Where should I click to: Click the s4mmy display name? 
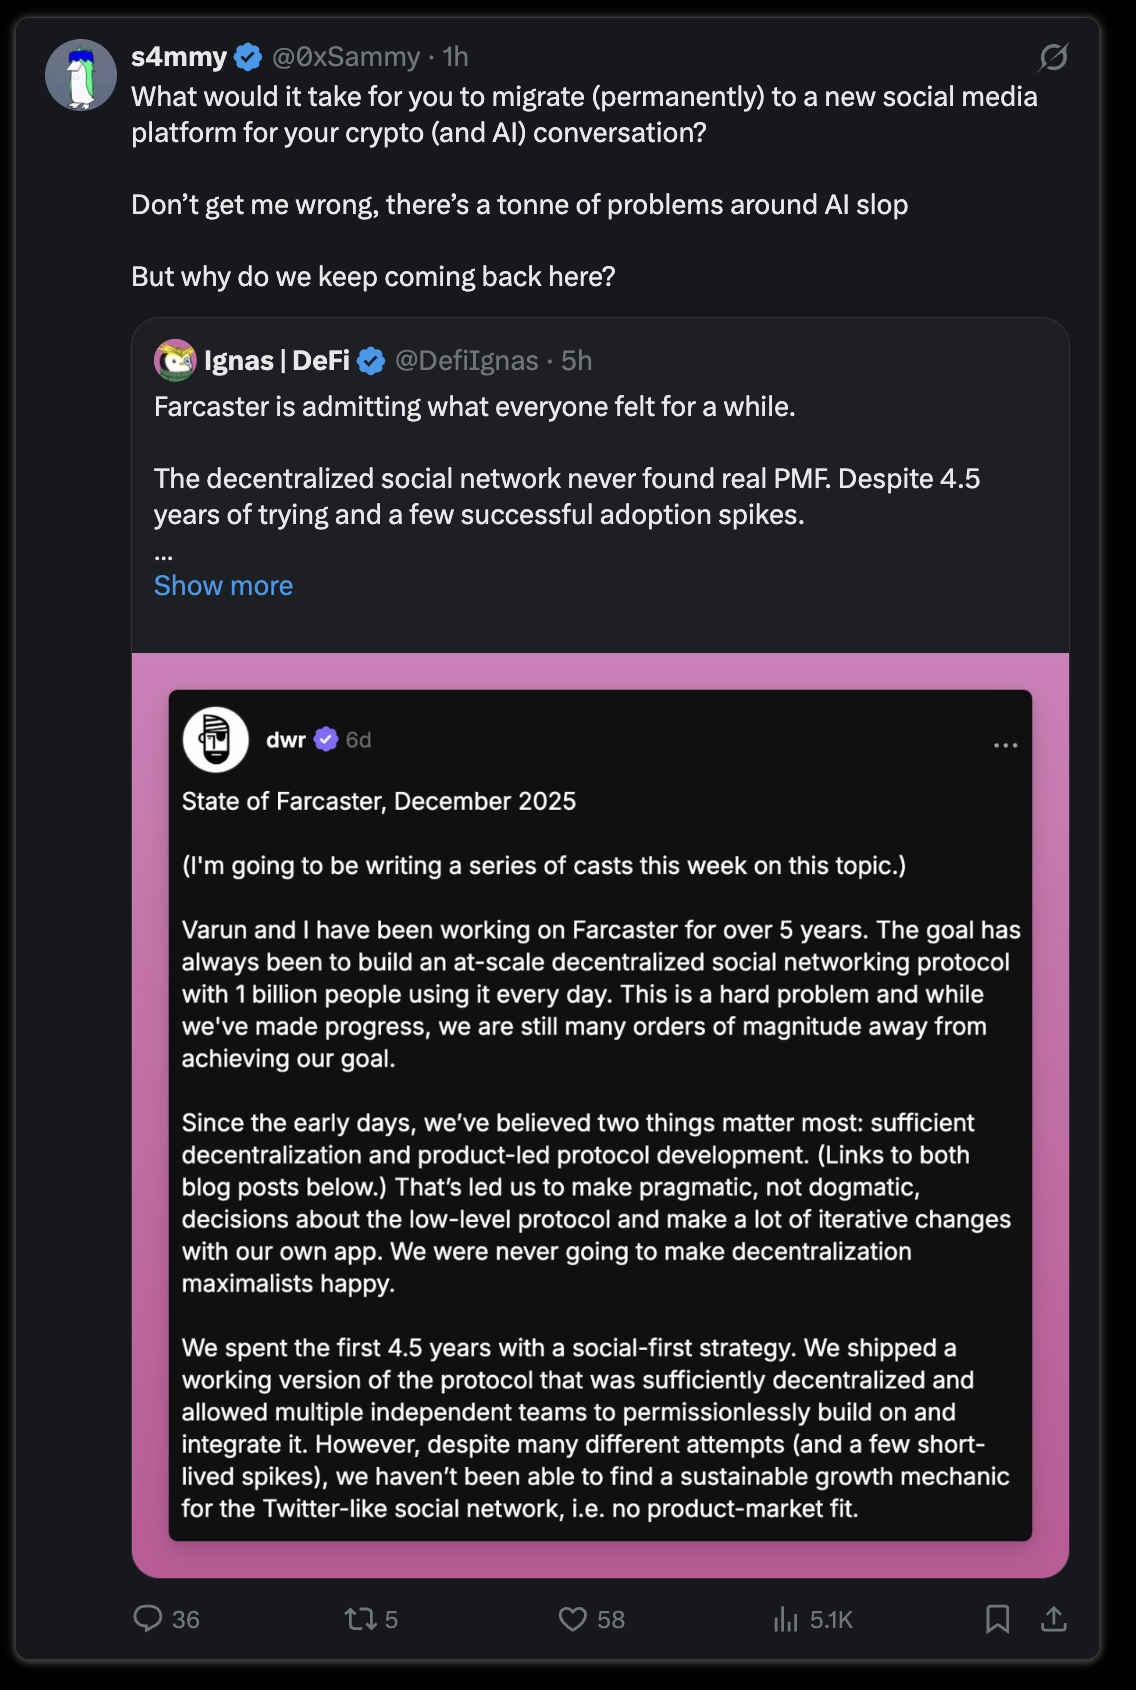179,57
